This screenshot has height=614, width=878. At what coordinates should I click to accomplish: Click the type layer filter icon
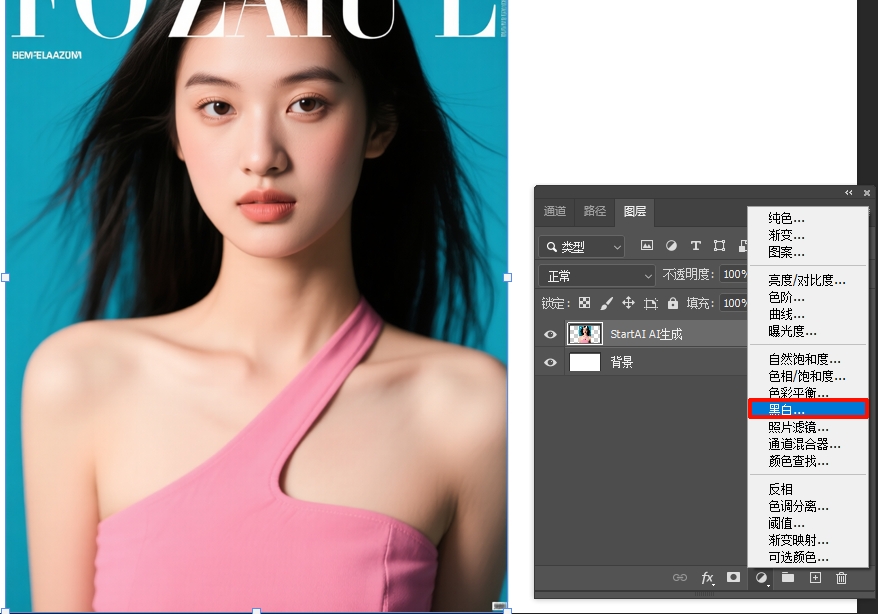(695, 246)
